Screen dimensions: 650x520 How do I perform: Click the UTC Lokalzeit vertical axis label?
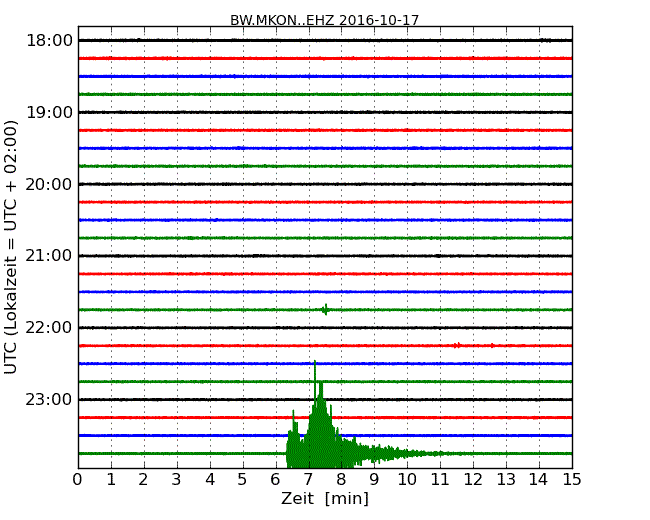point(11,247)
